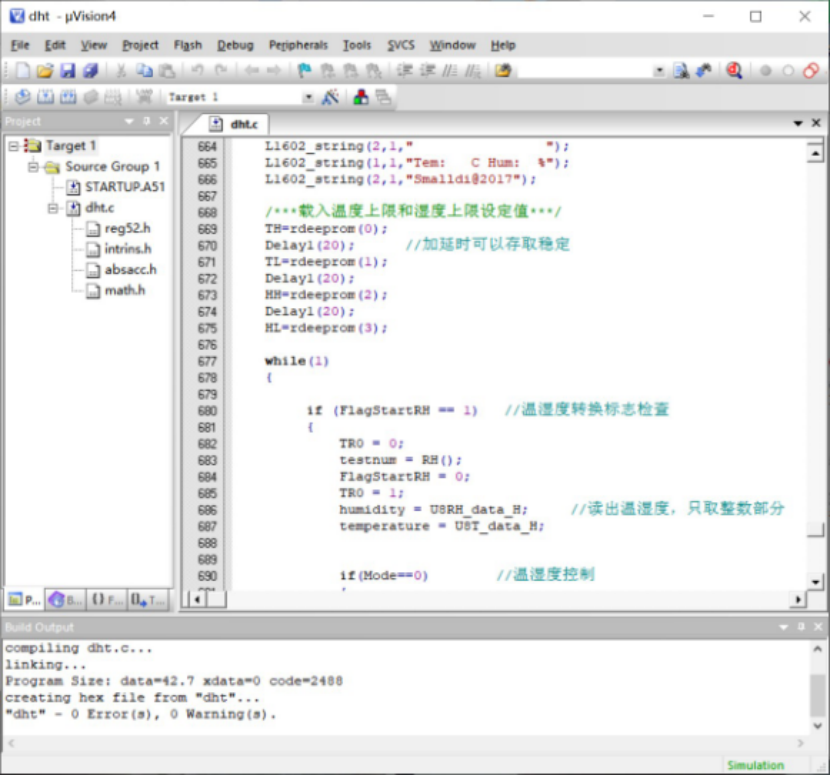Click the Translate current file icon

tap(22, 97)
